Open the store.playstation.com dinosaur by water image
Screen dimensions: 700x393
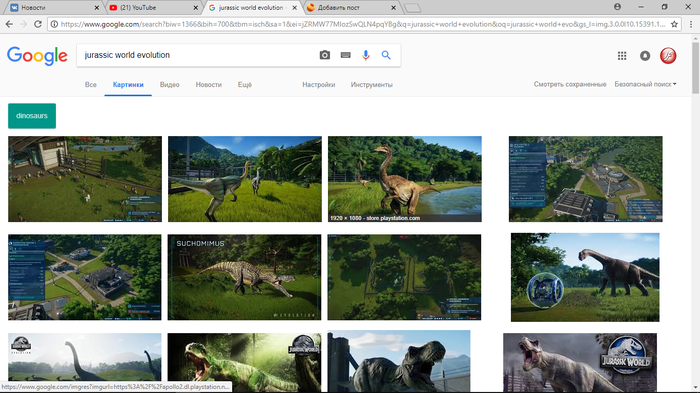click(x=404, y=179)
